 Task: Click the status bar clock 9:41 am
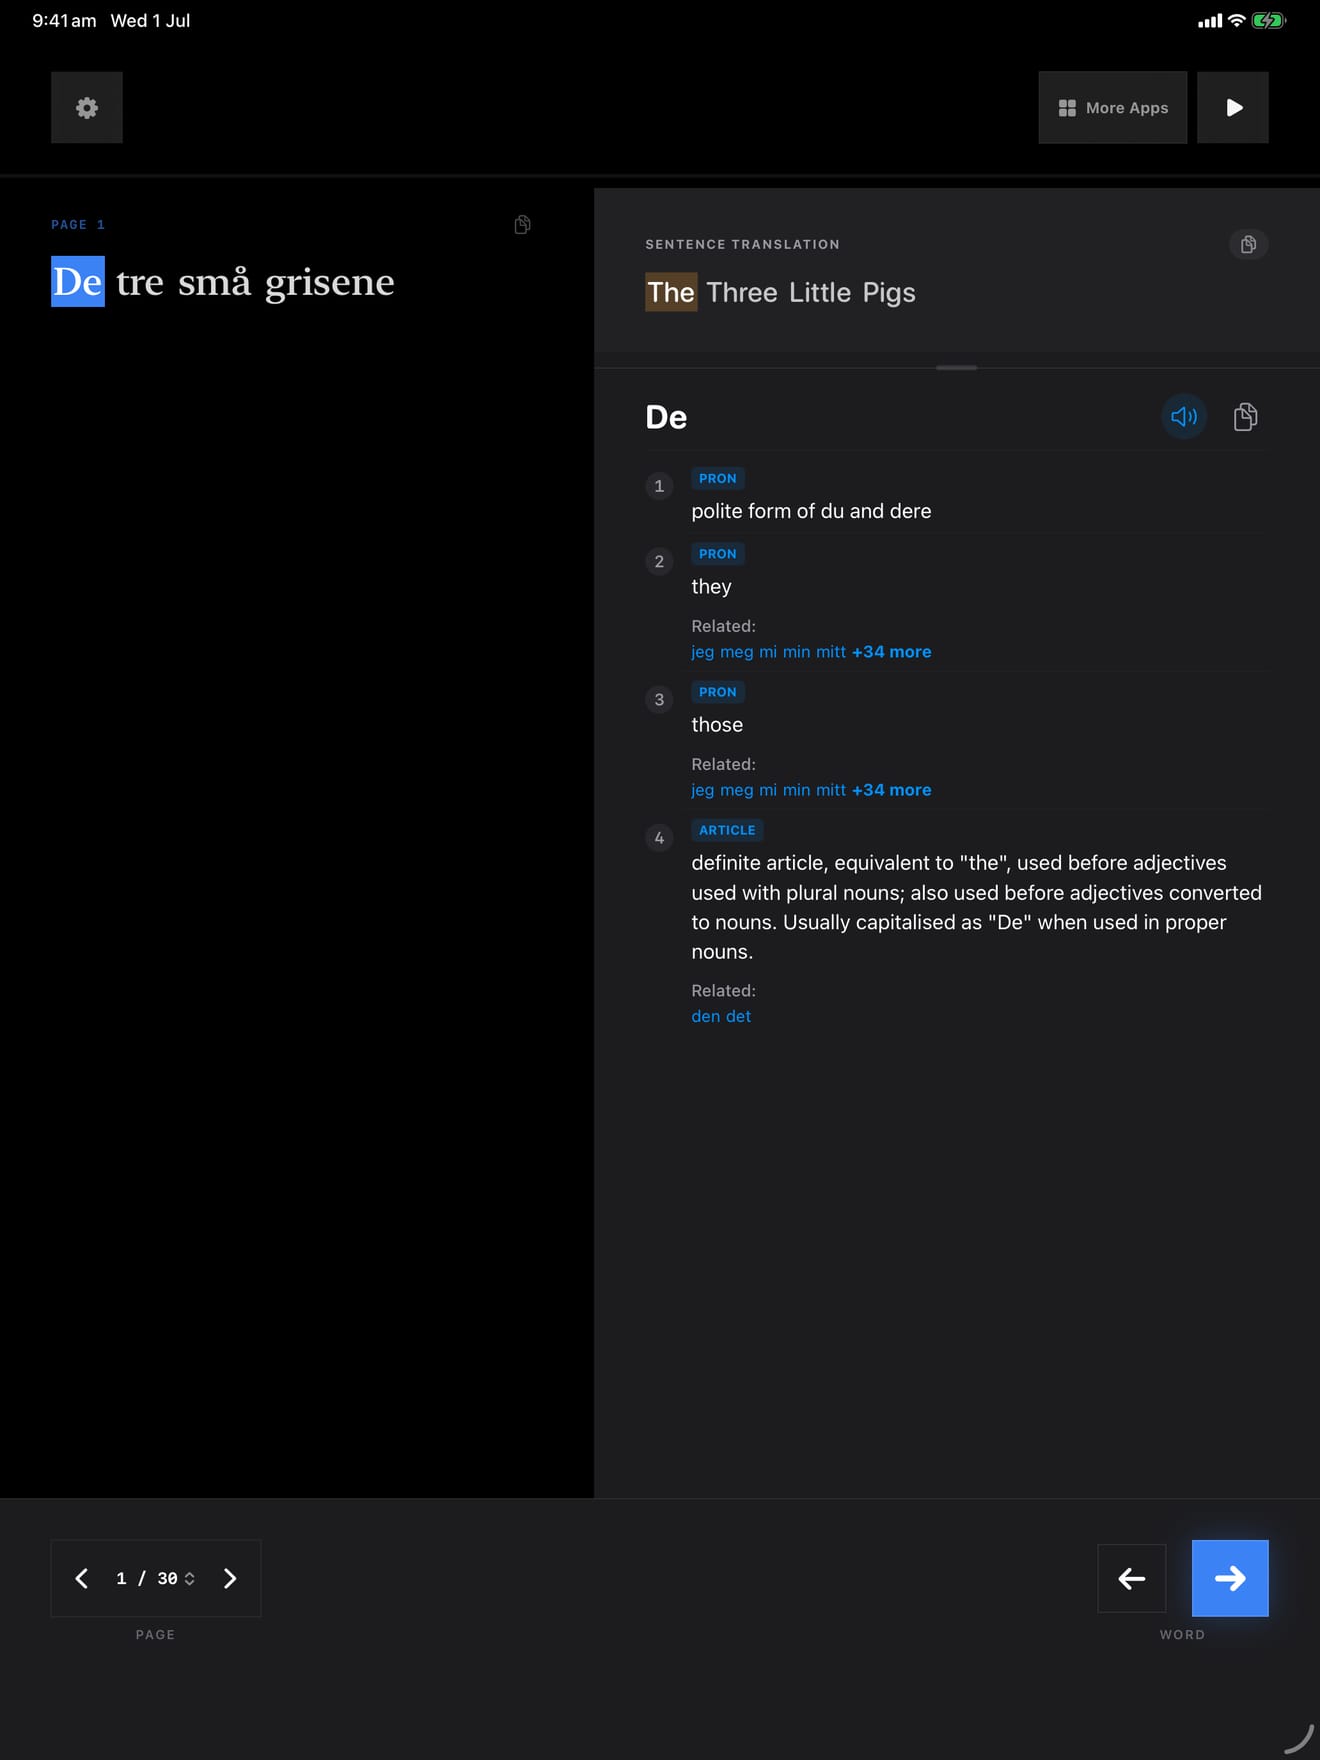point(64,20)
